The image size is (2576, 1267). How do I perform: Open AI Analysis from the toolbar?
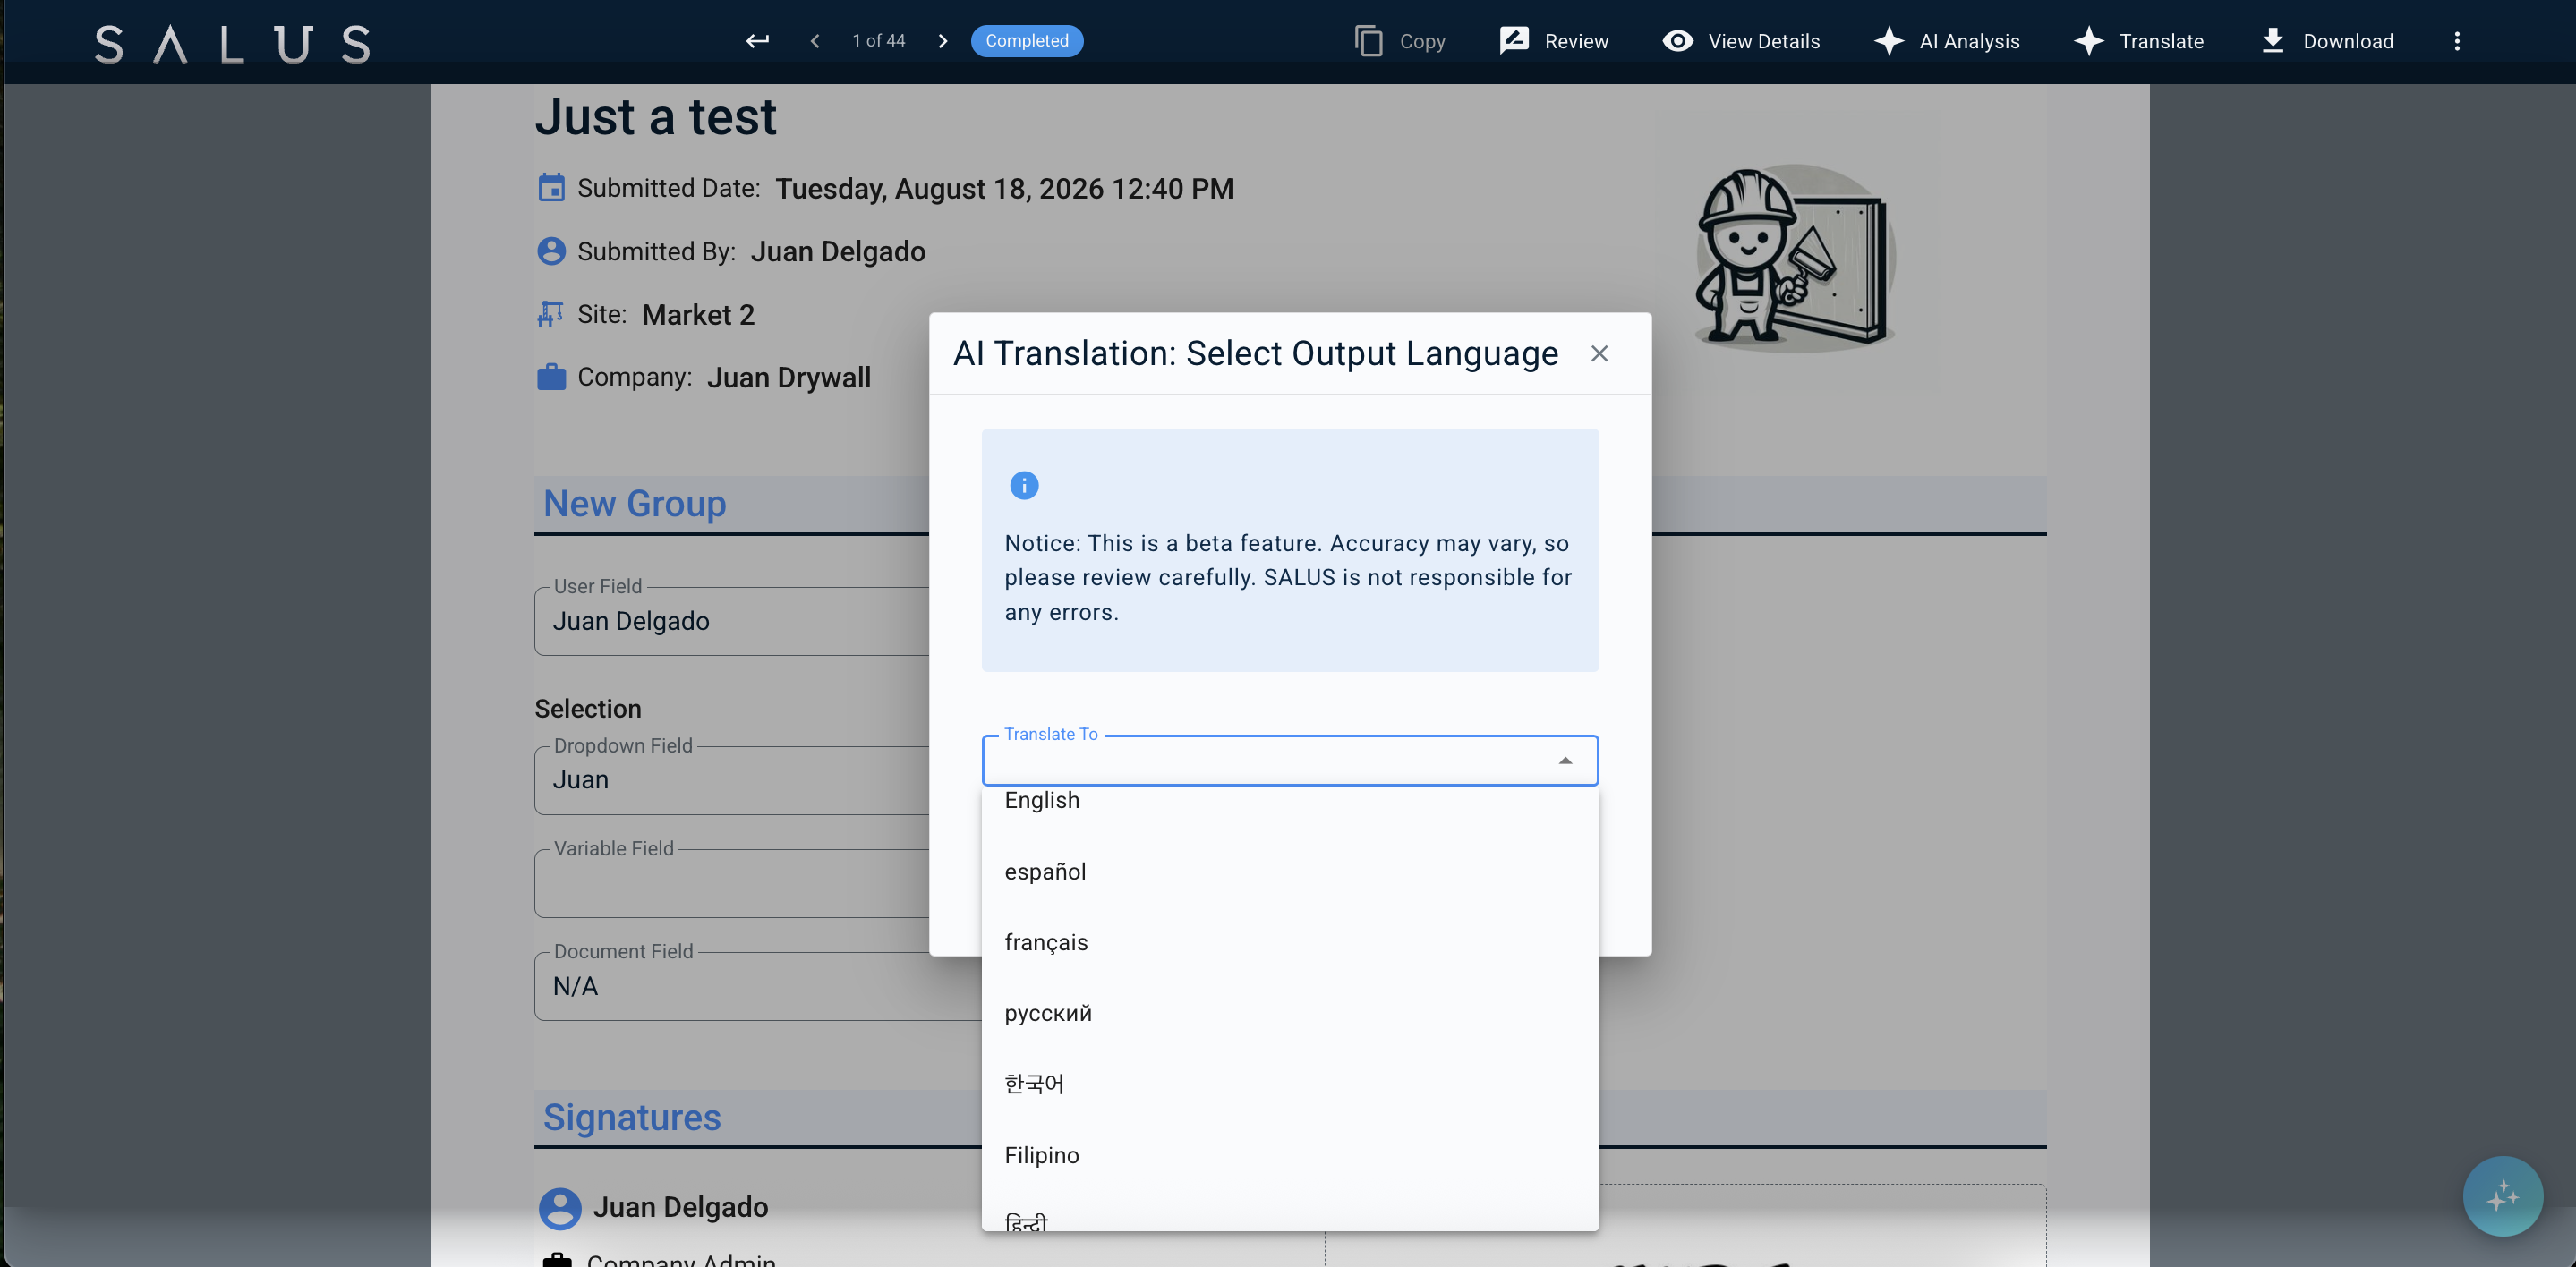click(1946, 41)
